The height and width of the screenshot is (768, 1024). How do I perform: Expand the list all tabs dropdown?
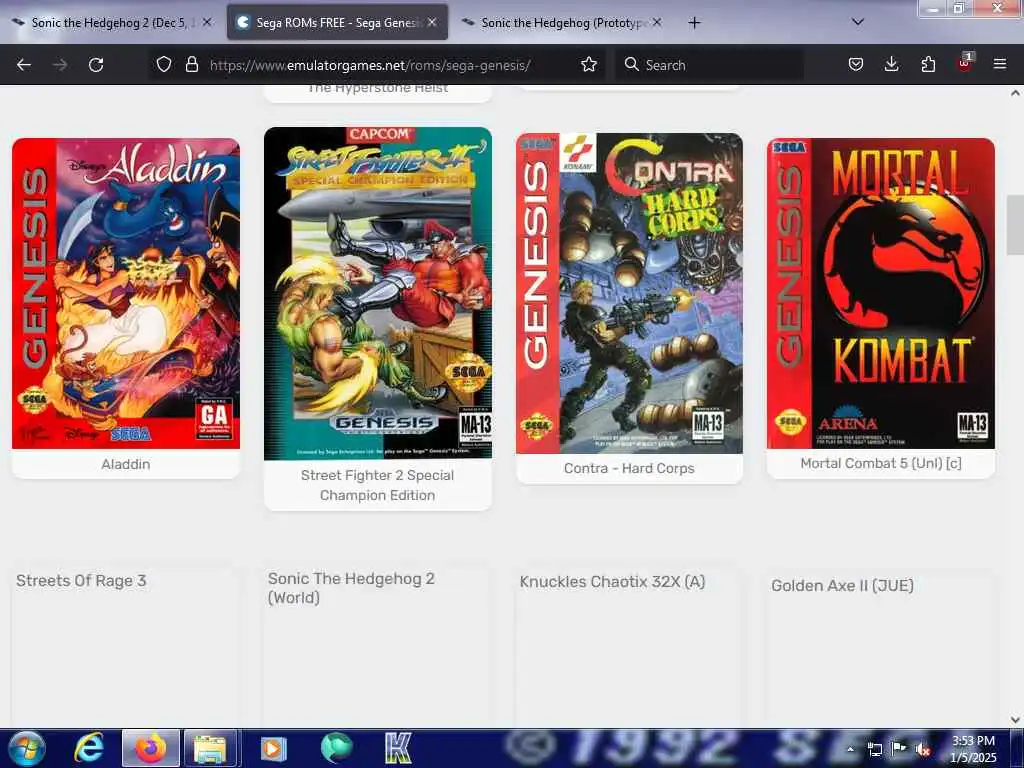(x=858, y=22)
